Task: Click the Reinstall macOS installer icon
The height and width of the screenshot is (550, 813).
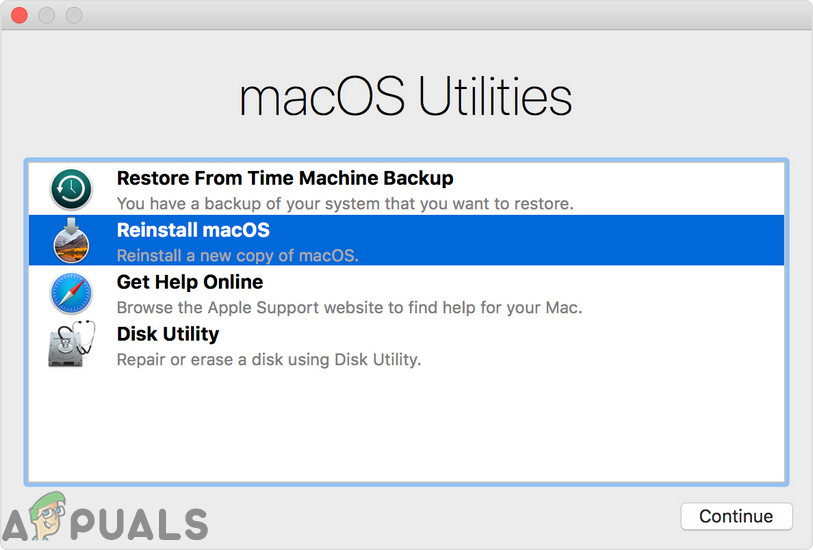Action: click(x=71, y=241)
